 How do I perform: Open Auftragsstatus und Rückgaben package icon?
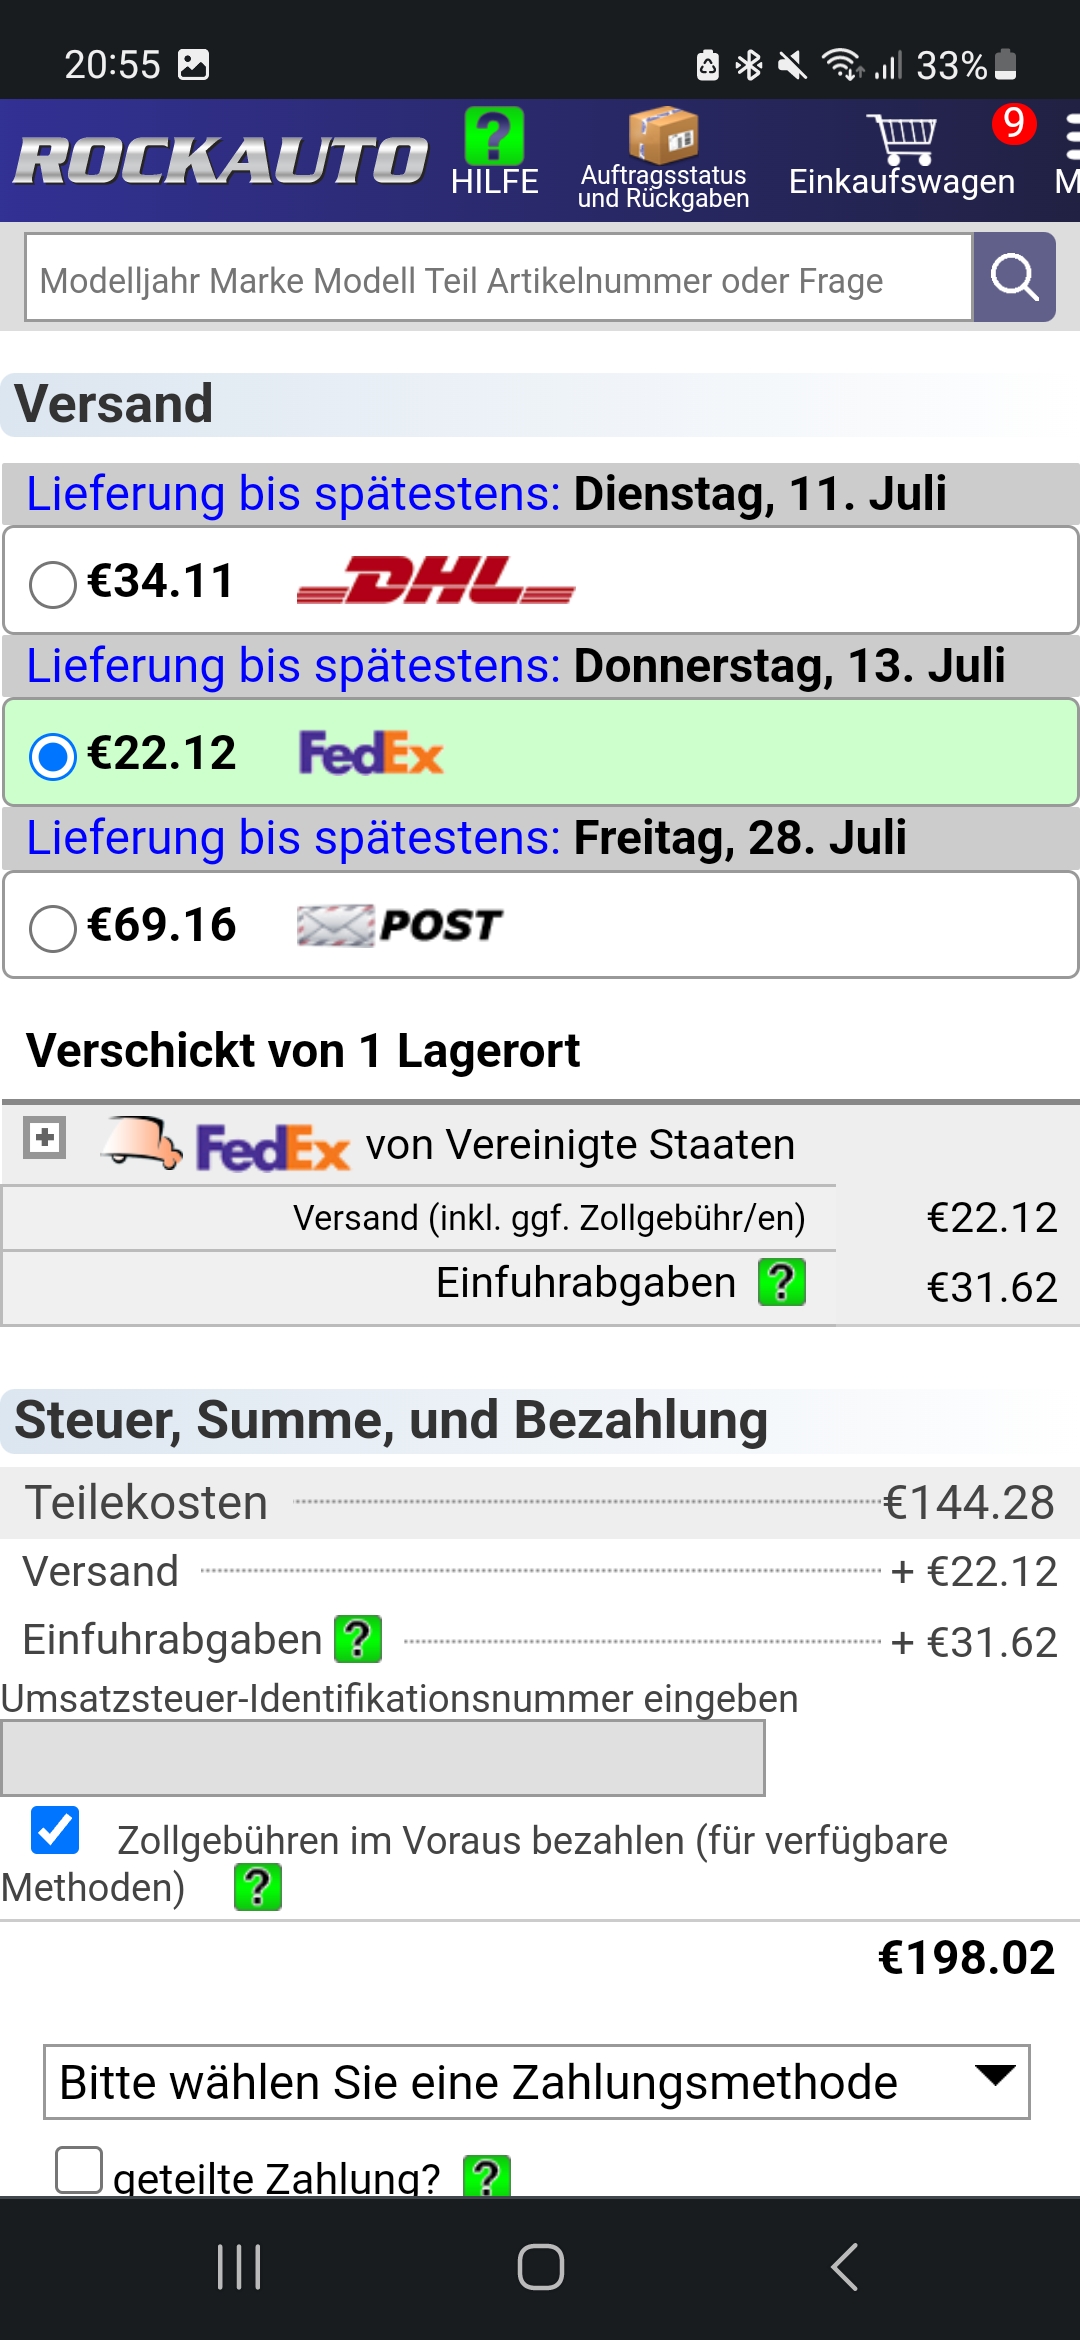pos(663,136)
